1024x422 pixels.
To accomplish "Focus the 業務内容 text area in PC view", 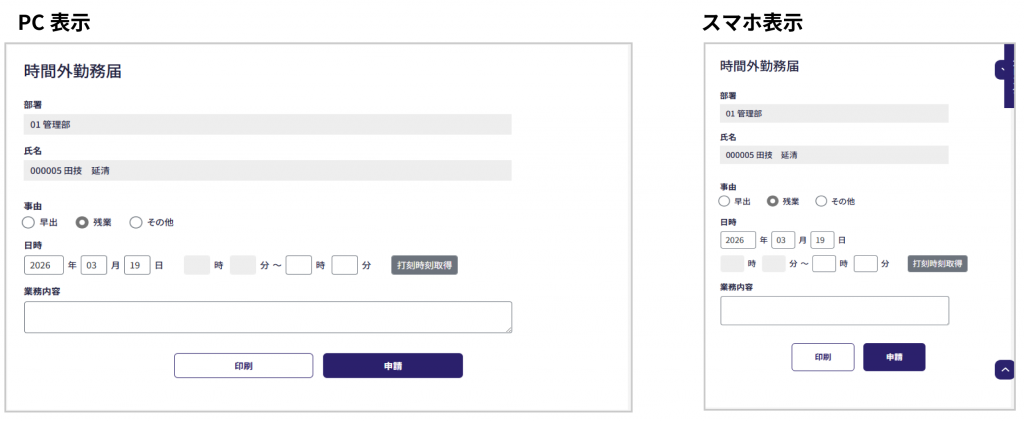I will (267, 317).
